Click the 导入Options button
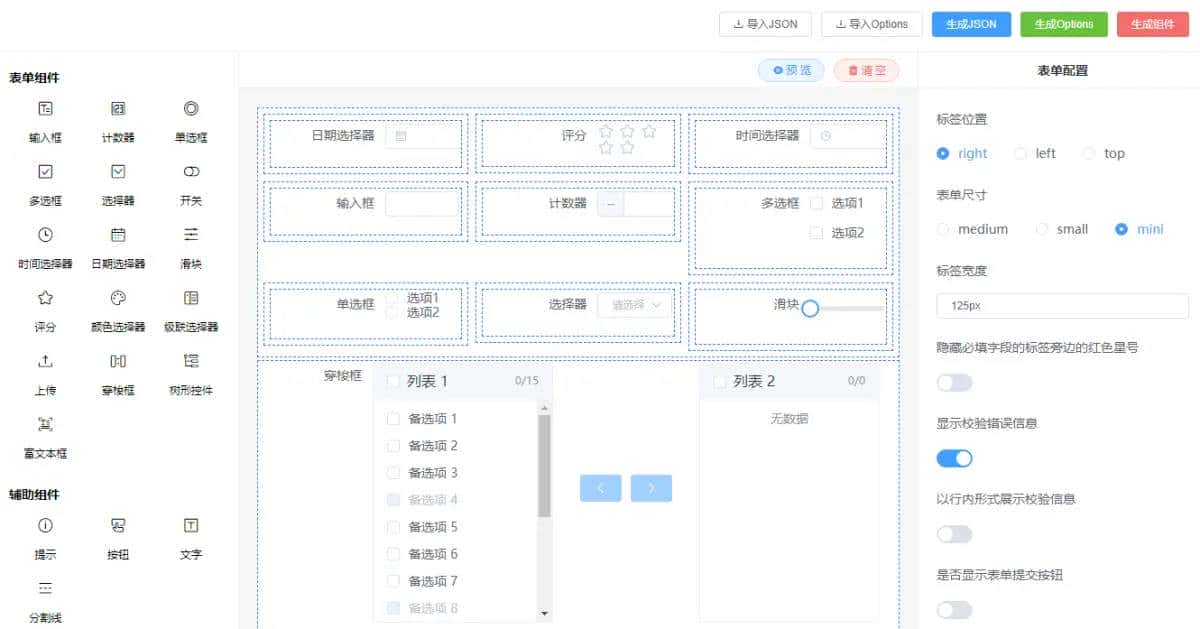The width and height of the screenshot is (1200, 629). tap(871, 23)
